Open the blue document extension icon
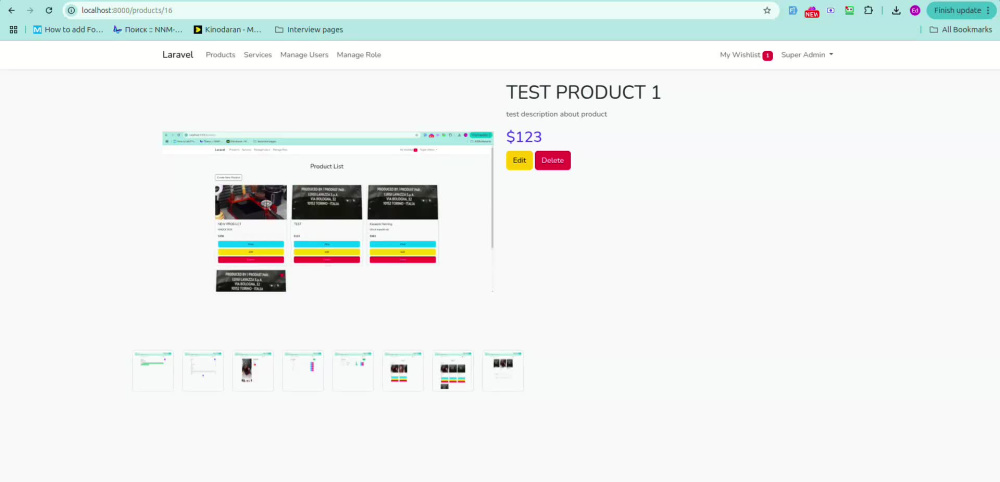 click(x=793, y=10)
